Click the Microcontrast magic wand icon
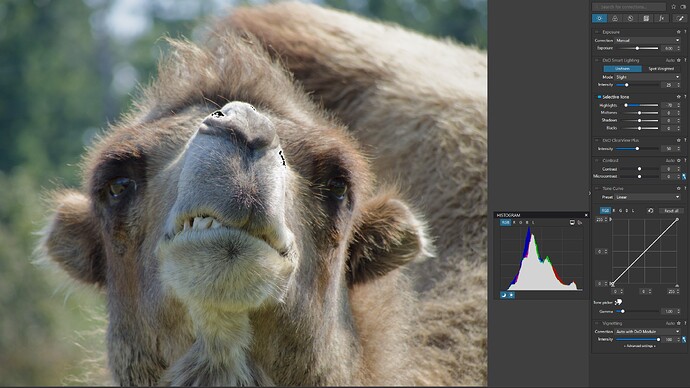Viewport: 690px width, 388px height. [x=684, y=176]
